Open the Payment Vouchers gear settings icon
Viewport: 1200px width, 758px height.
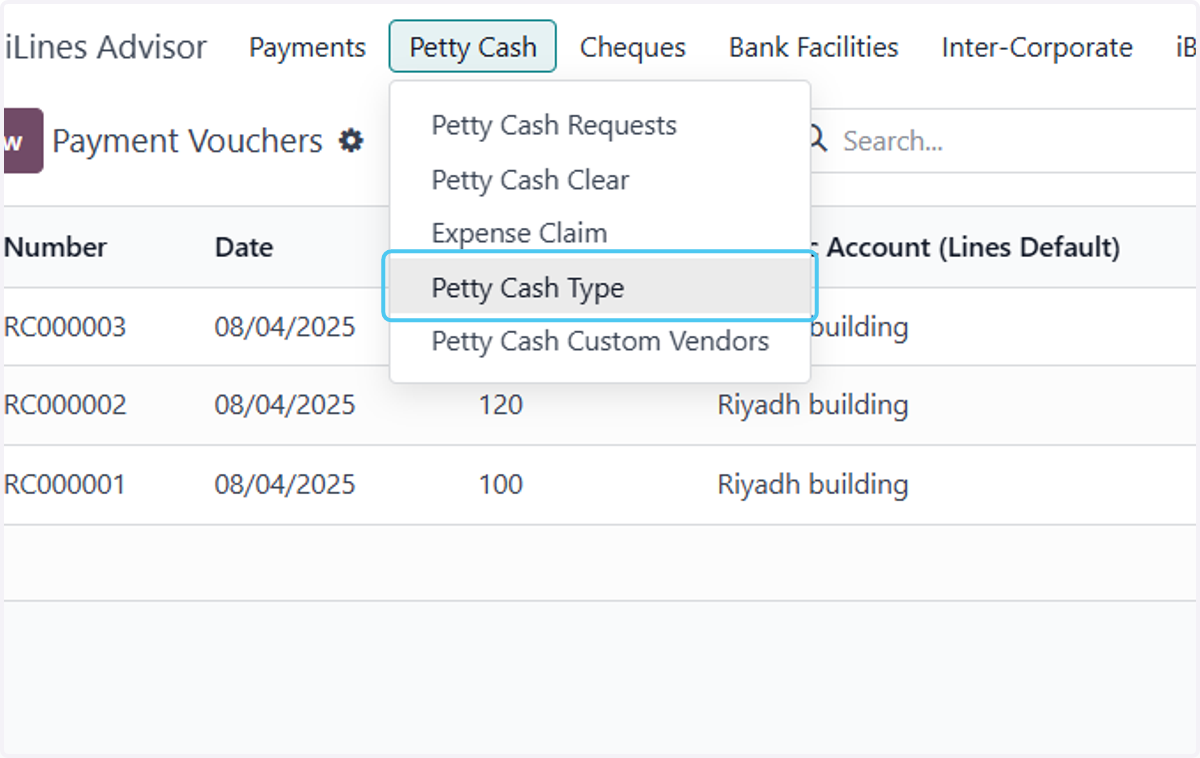[350, 141]
